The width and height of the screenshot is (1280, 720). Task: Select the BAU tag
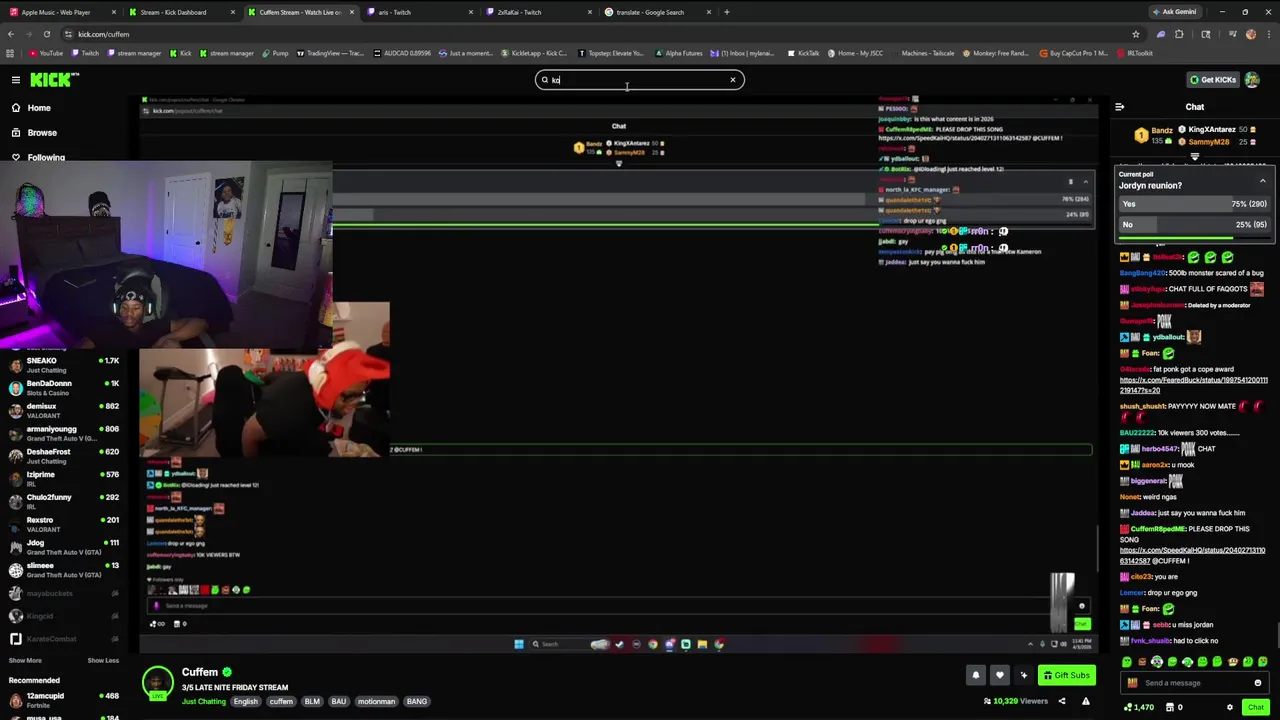click(x=339, y=702)
